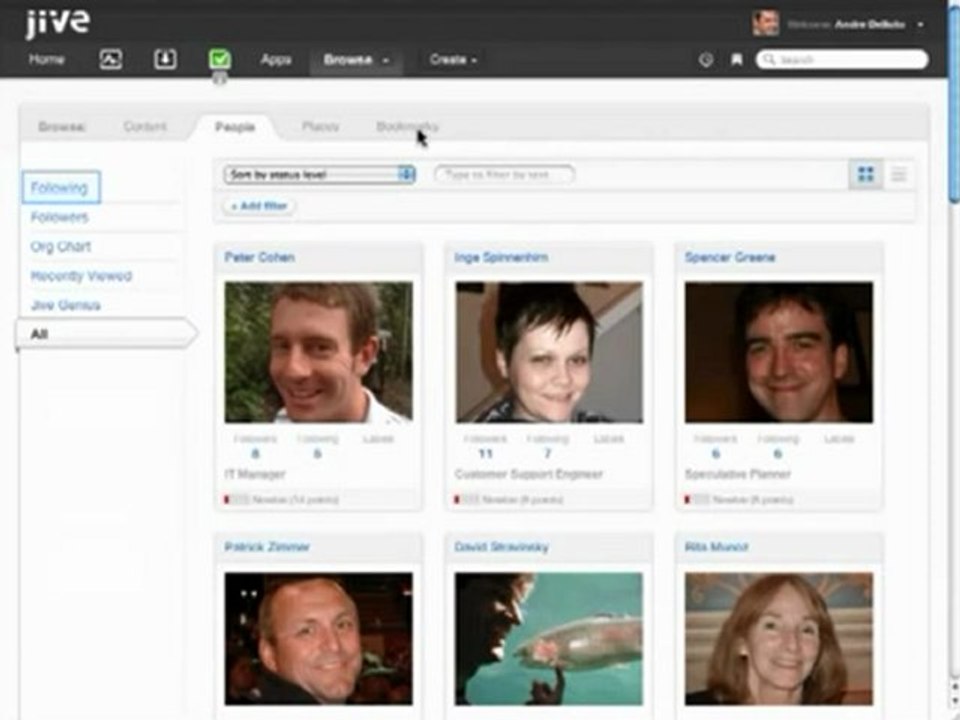Click the IT Manager title text
This screenshot has width=960, height=720.
click(255, 474)
